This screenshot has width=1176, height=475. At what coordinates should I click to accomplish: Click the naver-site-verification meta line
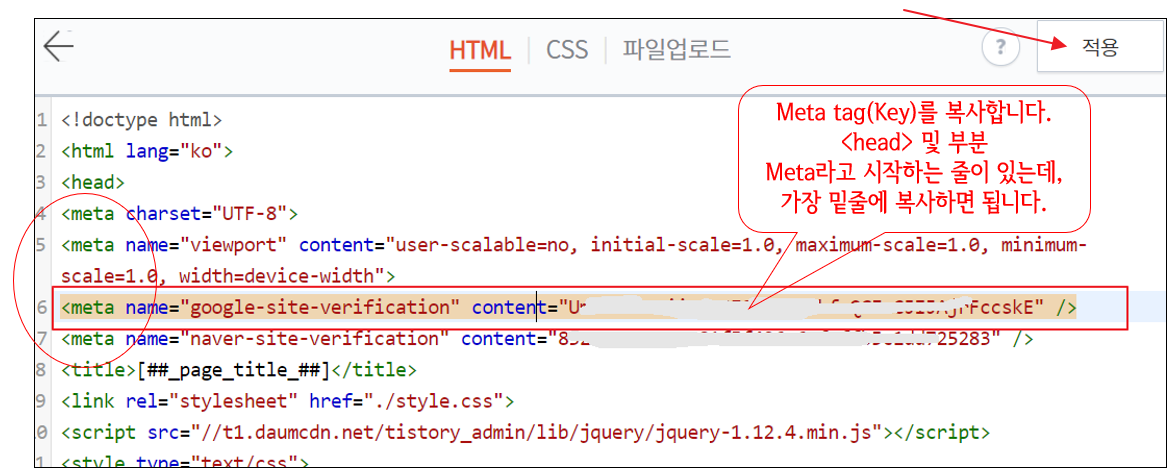click(x=548, y=339)
